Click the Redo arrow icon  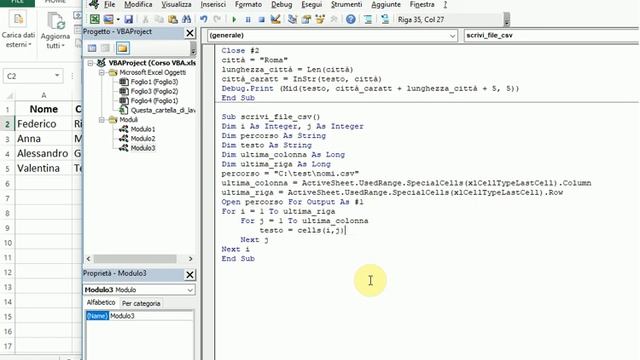(x=218, y=19)
